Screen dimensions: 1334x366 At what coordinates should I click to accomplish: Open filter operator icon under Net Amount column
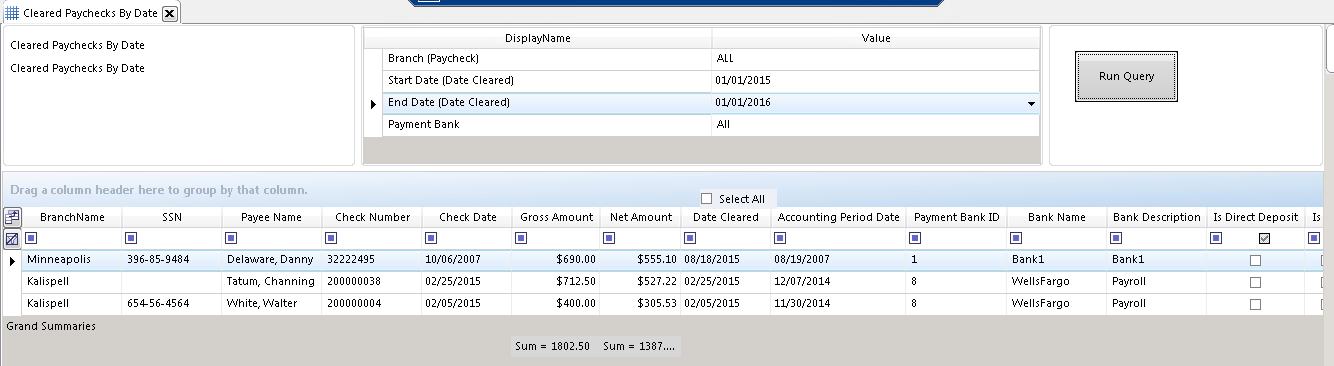click(608, 238)
